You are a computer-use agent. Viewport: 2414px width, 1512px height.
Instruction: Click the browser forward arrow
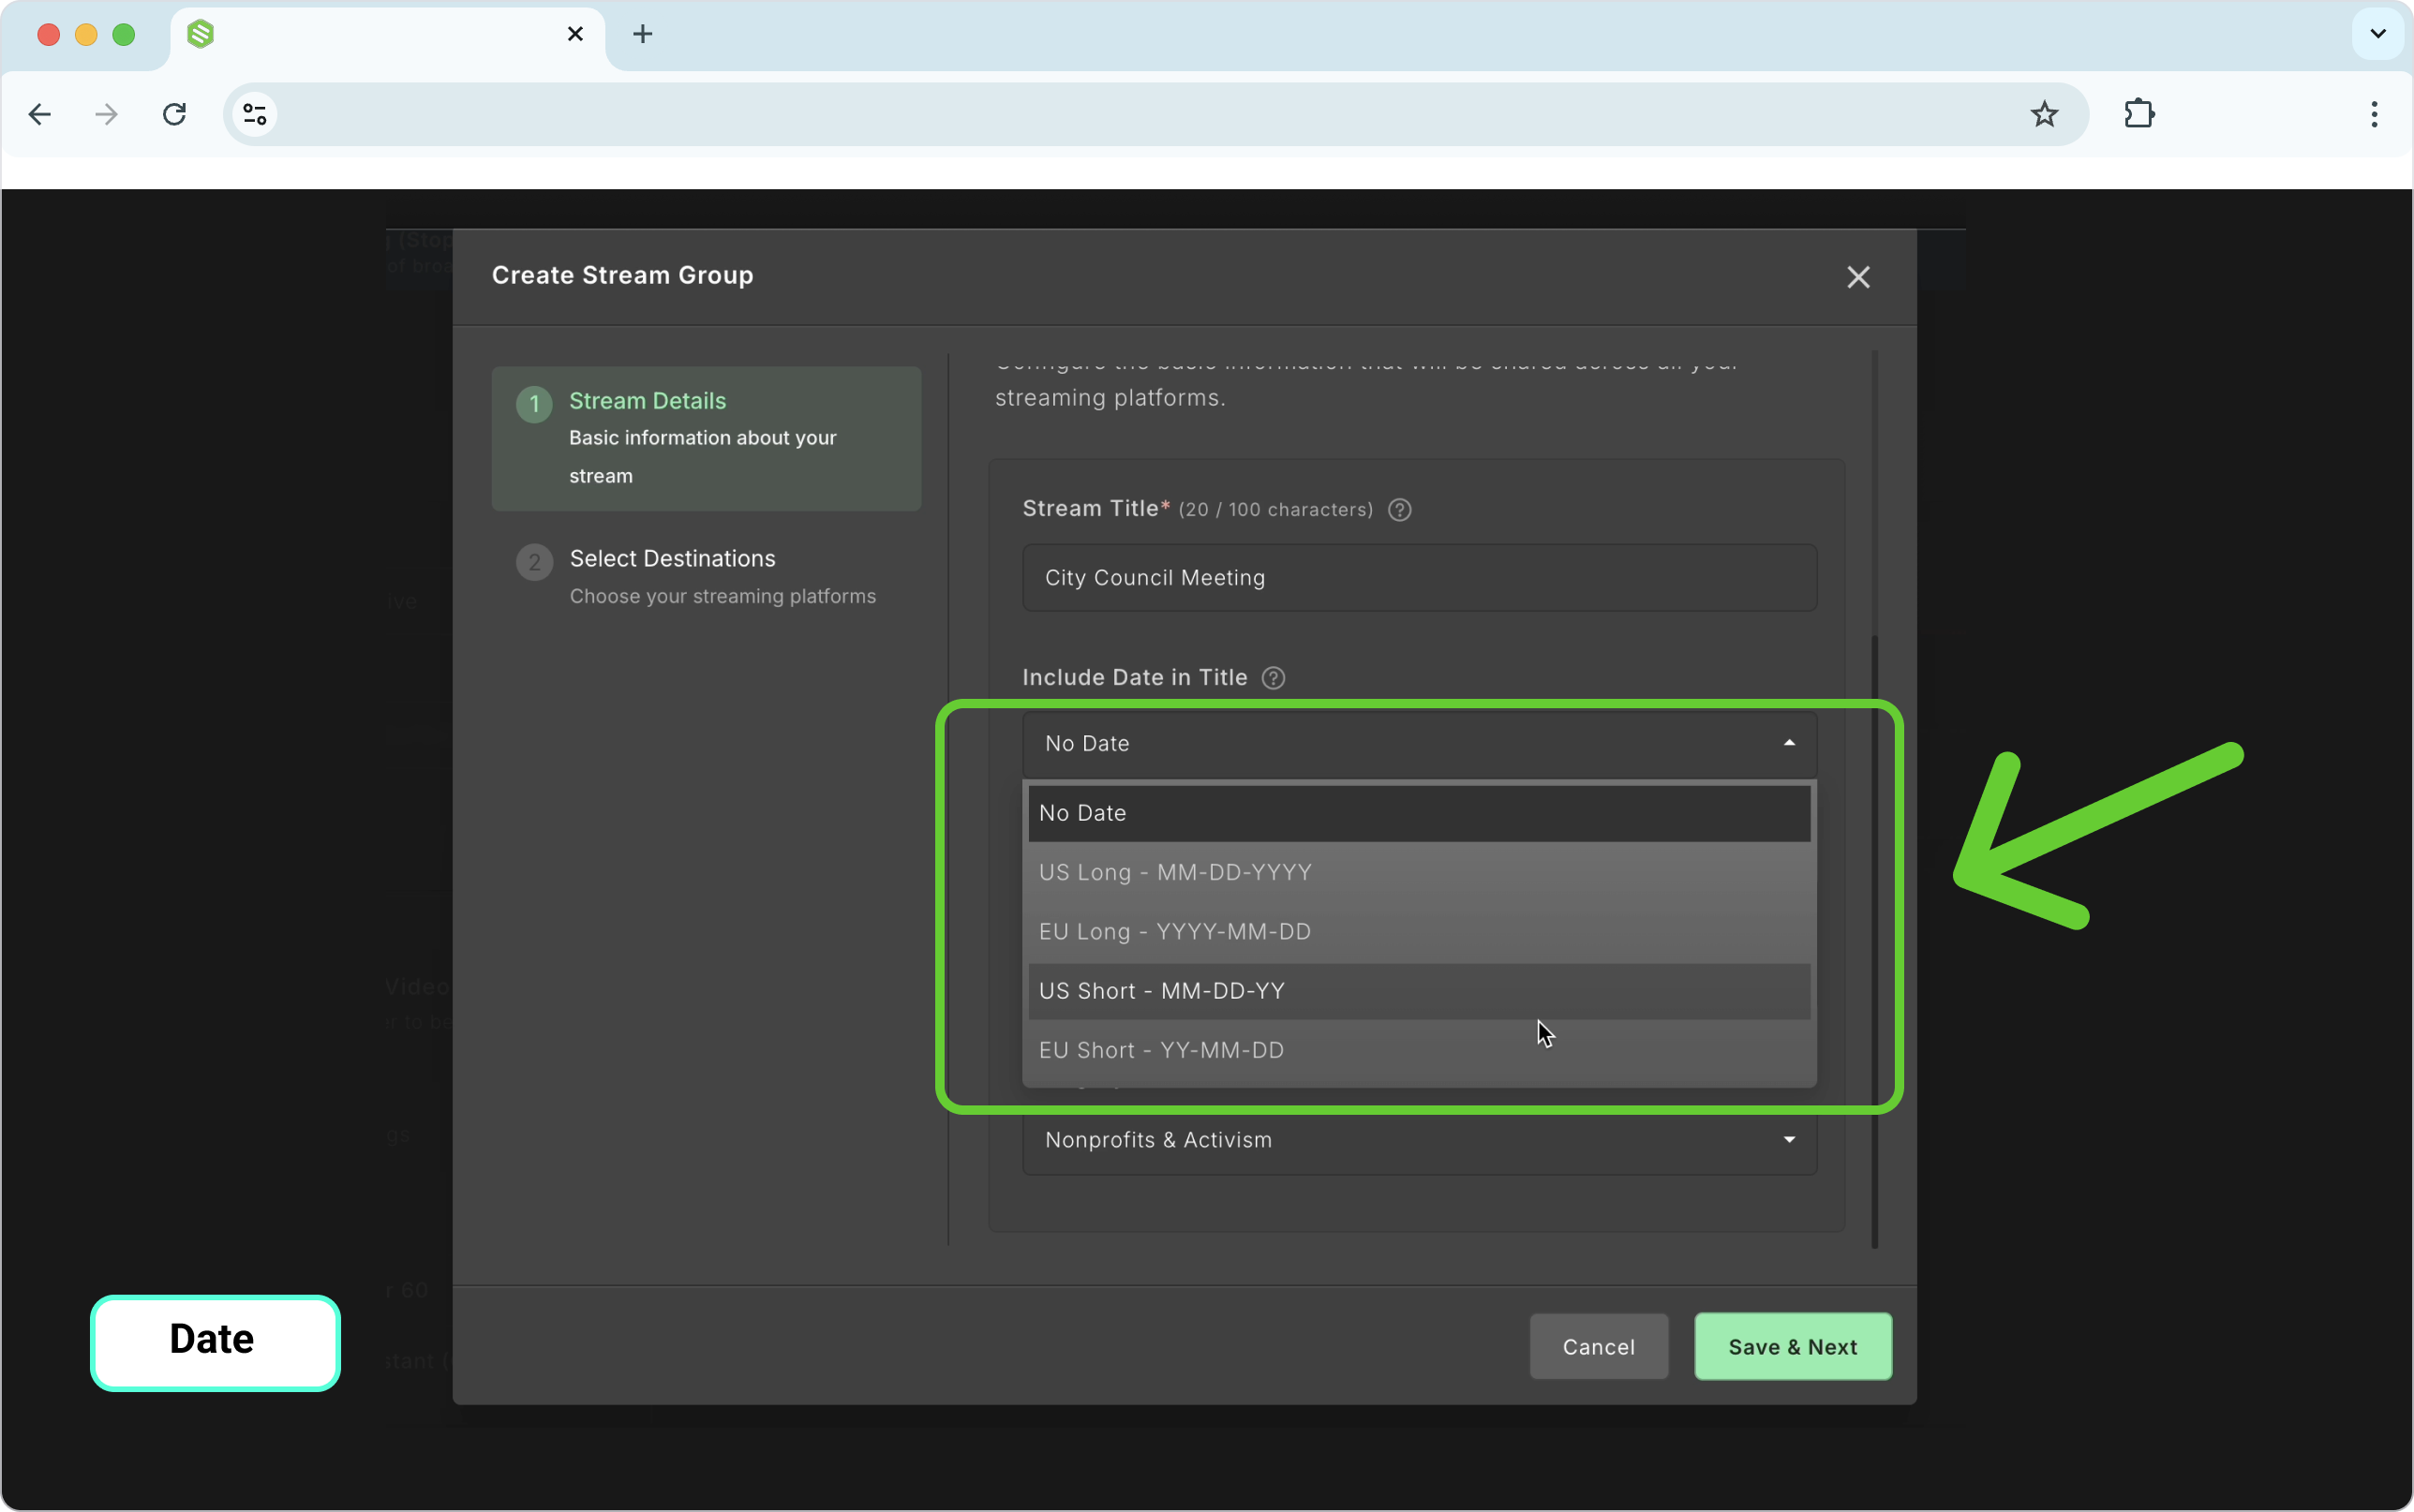[106, 114]
